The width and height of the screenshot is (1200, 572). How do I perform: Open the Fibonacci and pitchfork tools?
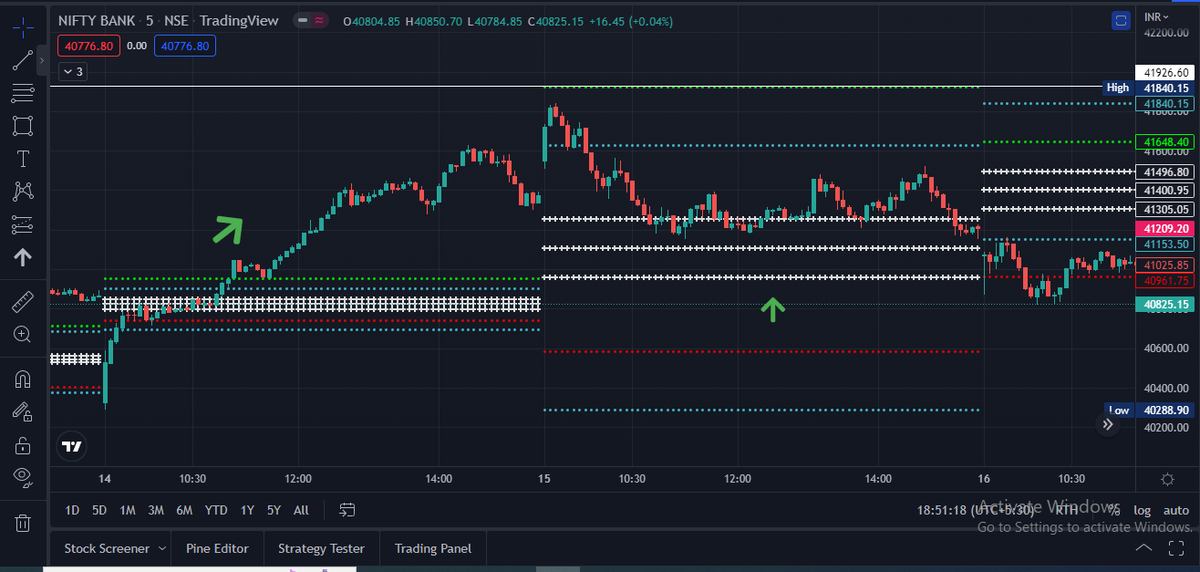[22, 93]
